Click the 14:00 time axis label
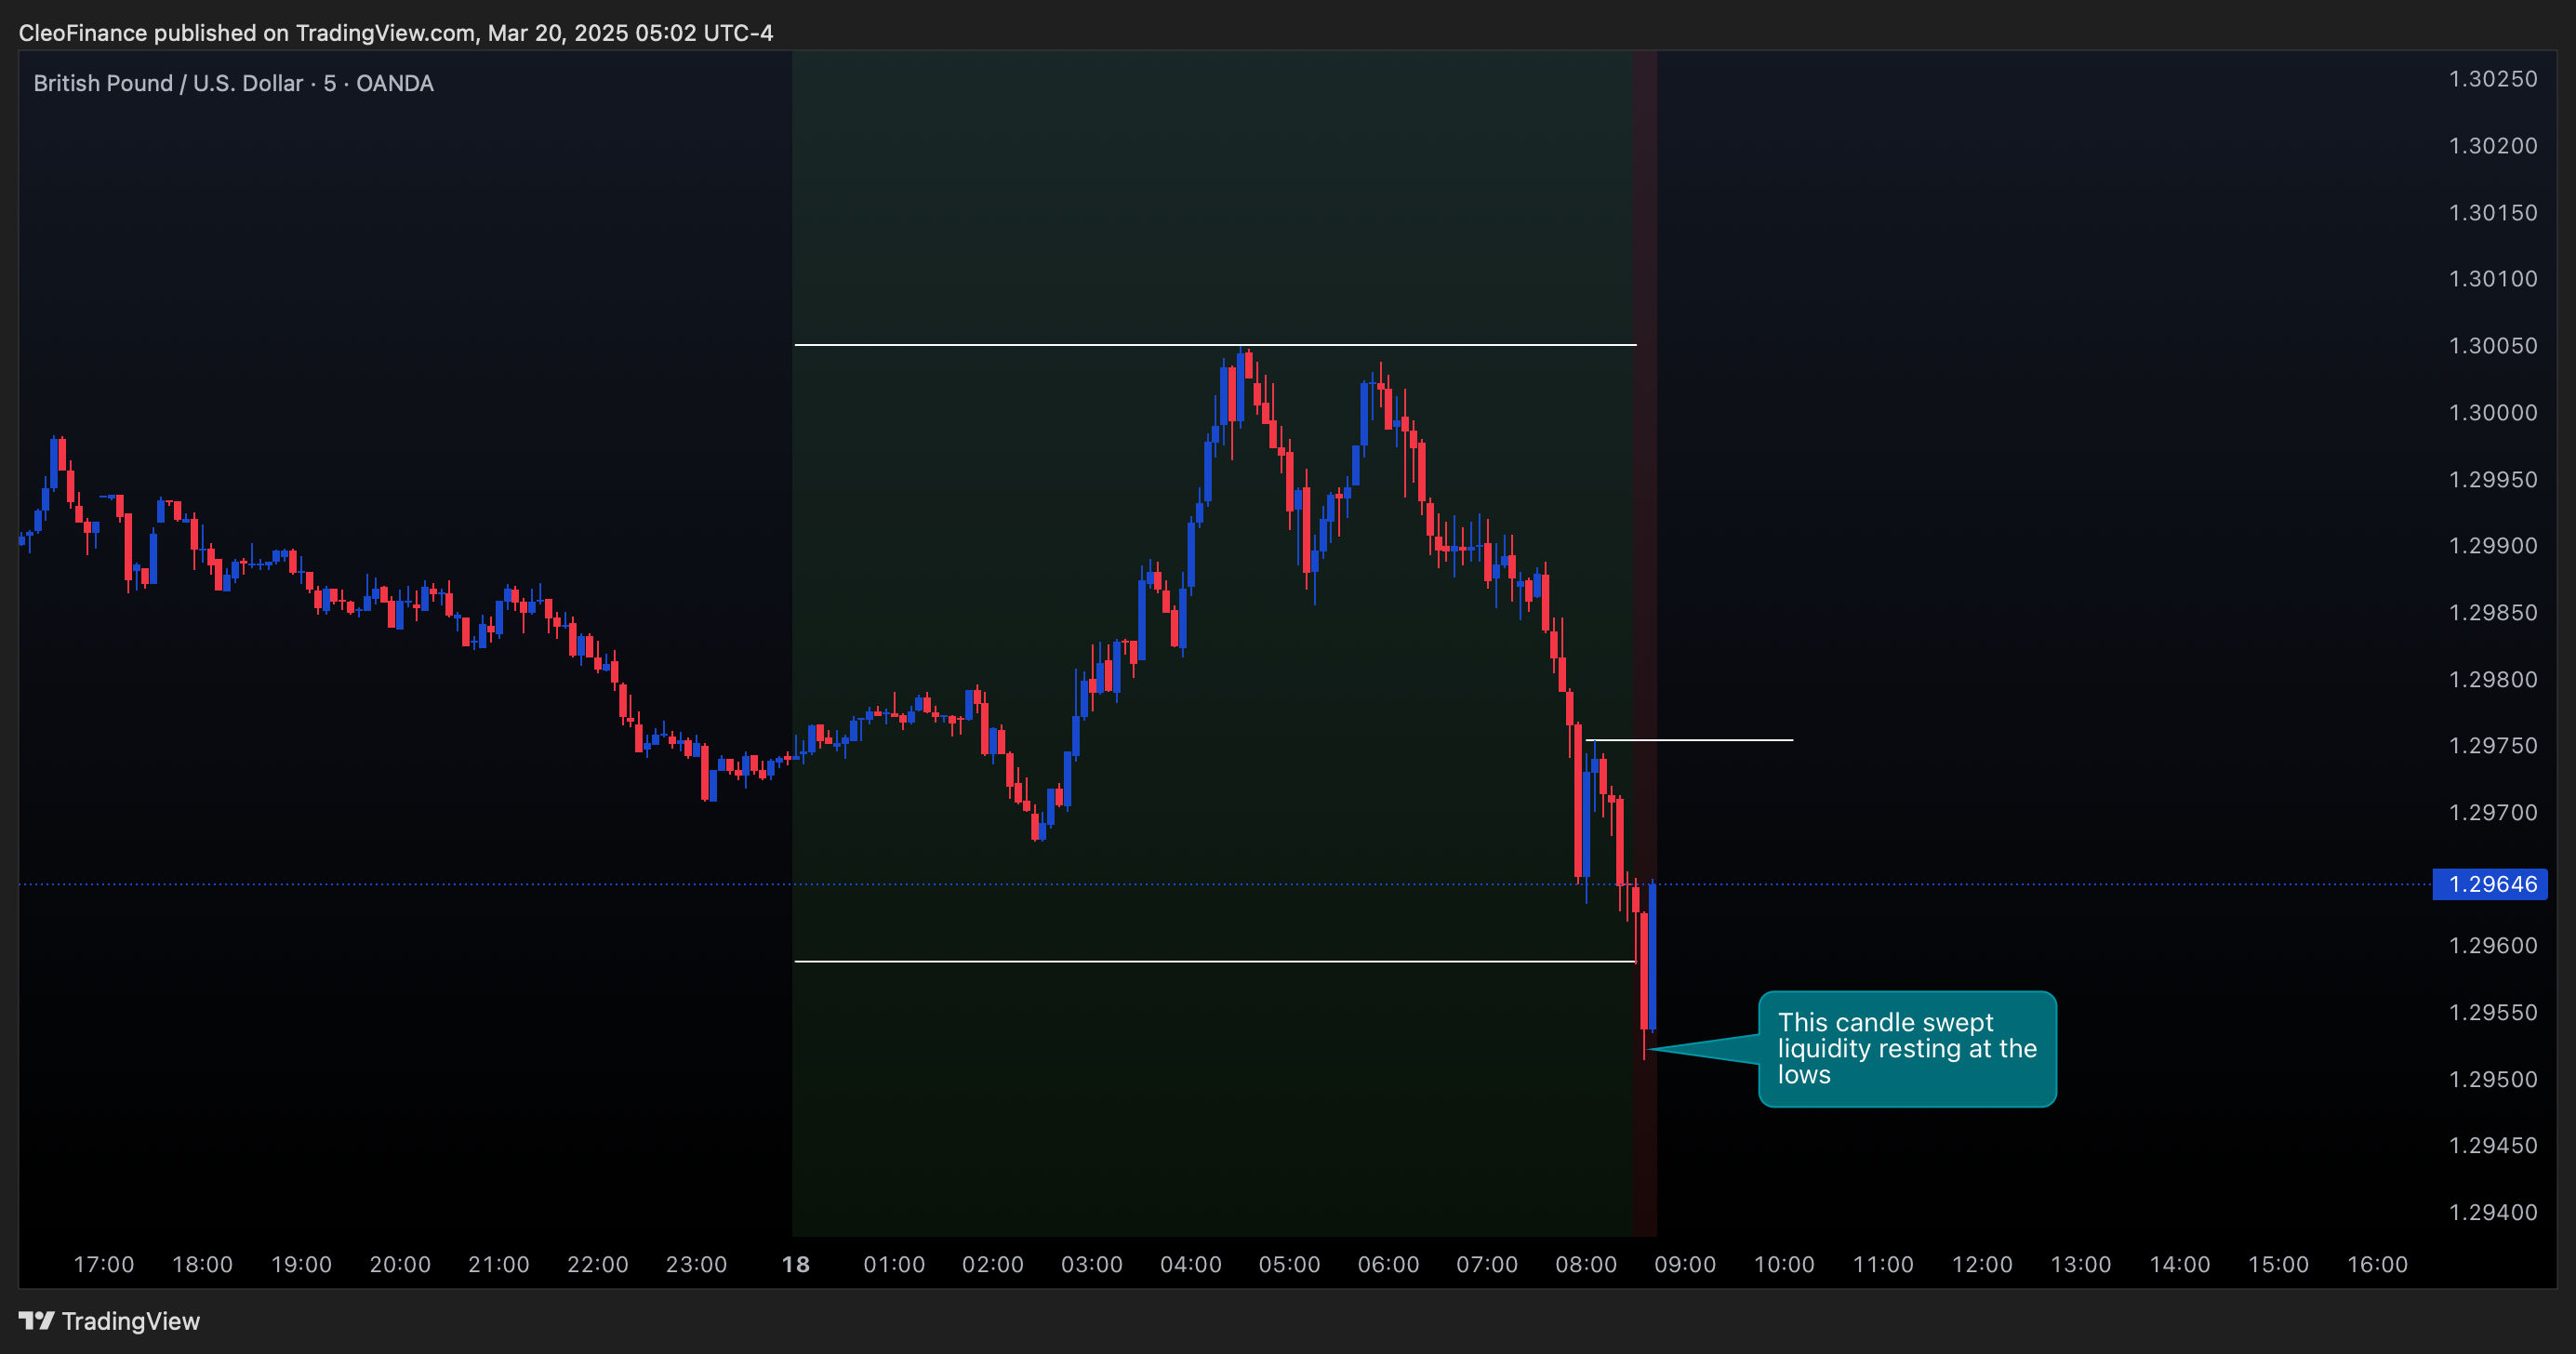This screenshot has width=2576, height=1354. [2180, 1265]
